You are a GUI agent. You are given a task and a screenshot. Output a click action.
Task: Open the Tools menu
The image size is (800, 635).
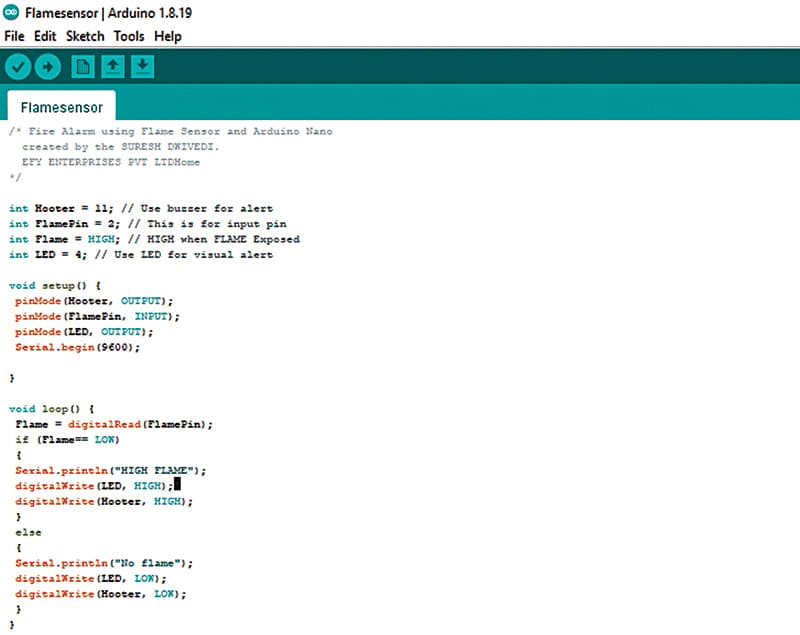tap(128, 36)
